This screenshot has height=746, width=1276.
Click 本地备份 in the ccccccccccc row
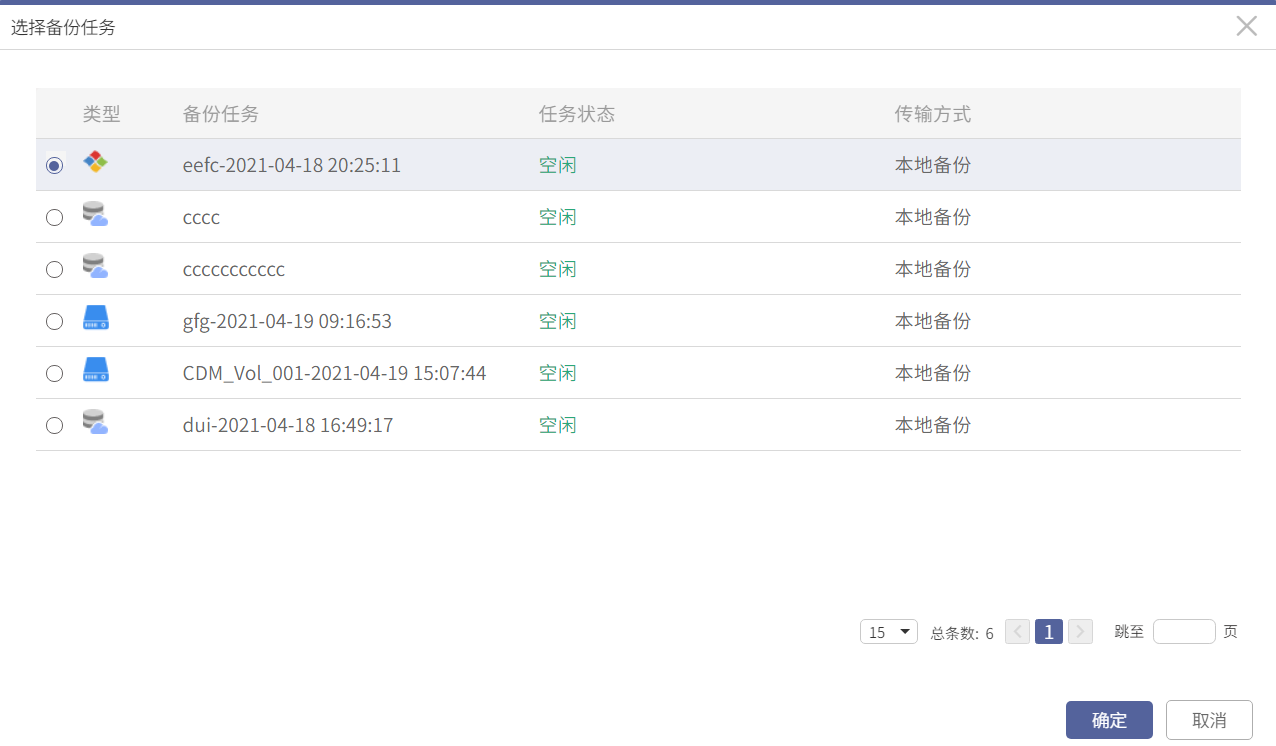933,269
